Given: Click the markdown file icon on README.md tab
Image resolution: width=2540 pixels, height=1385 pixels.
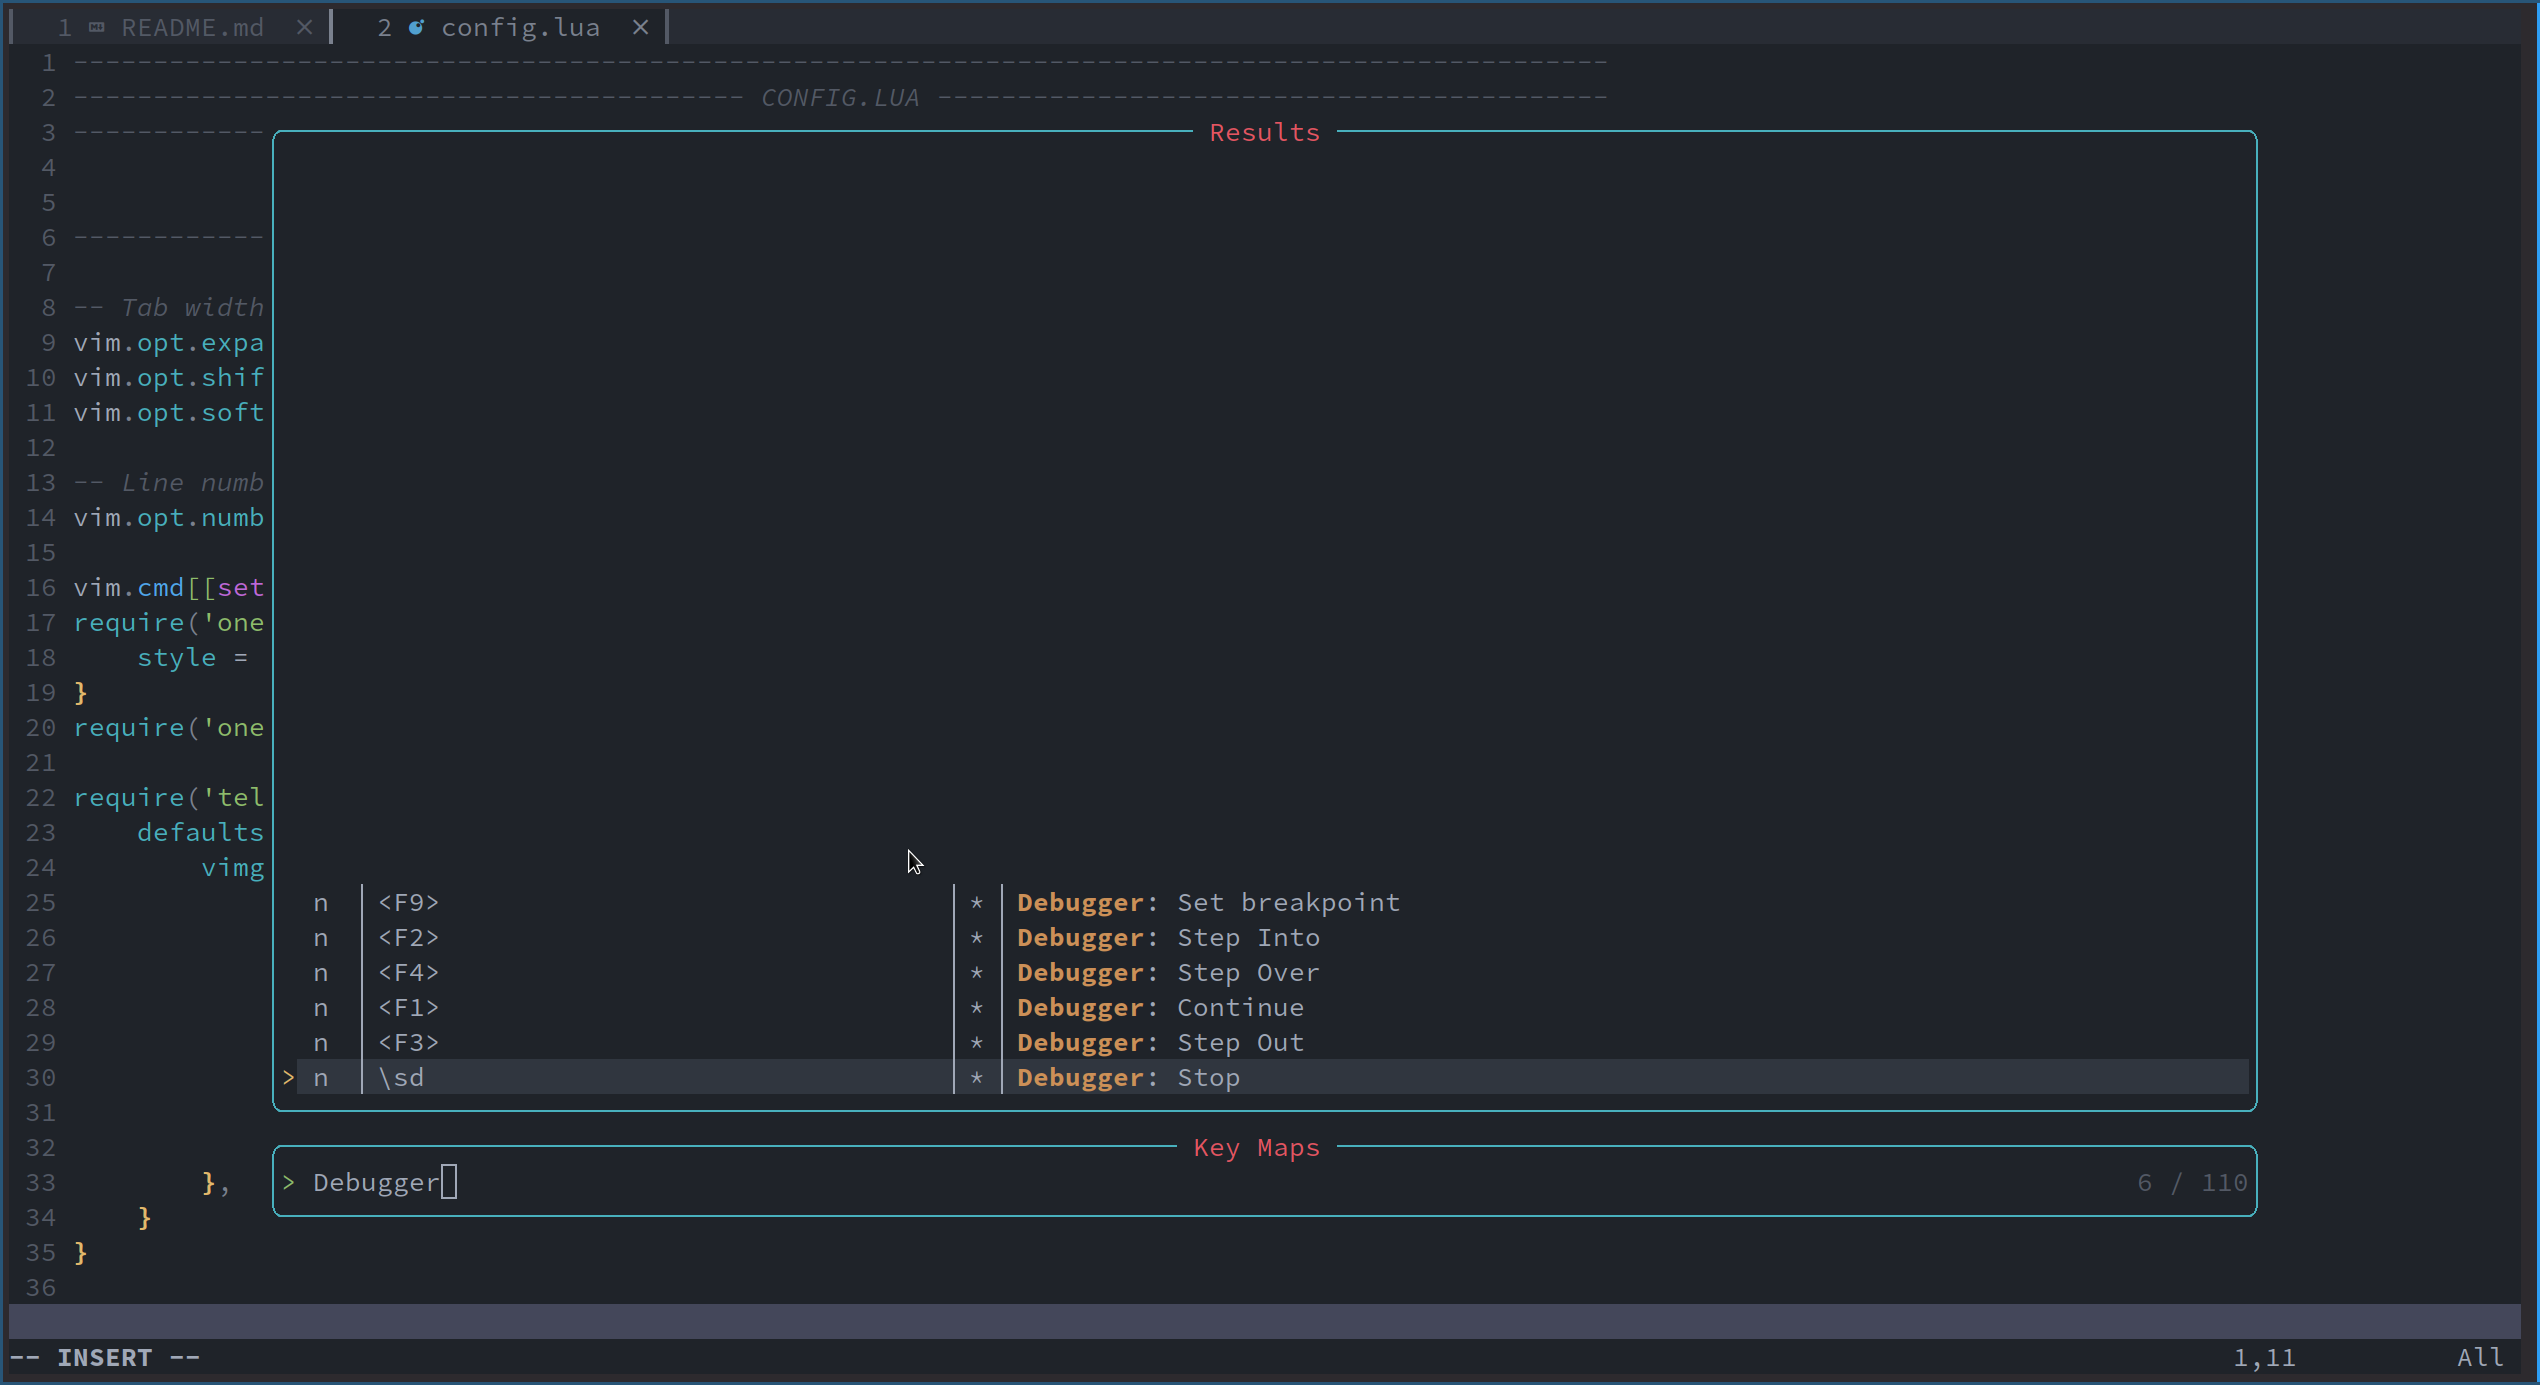Looking at the screenshot, I should click(x=97, y=27).
